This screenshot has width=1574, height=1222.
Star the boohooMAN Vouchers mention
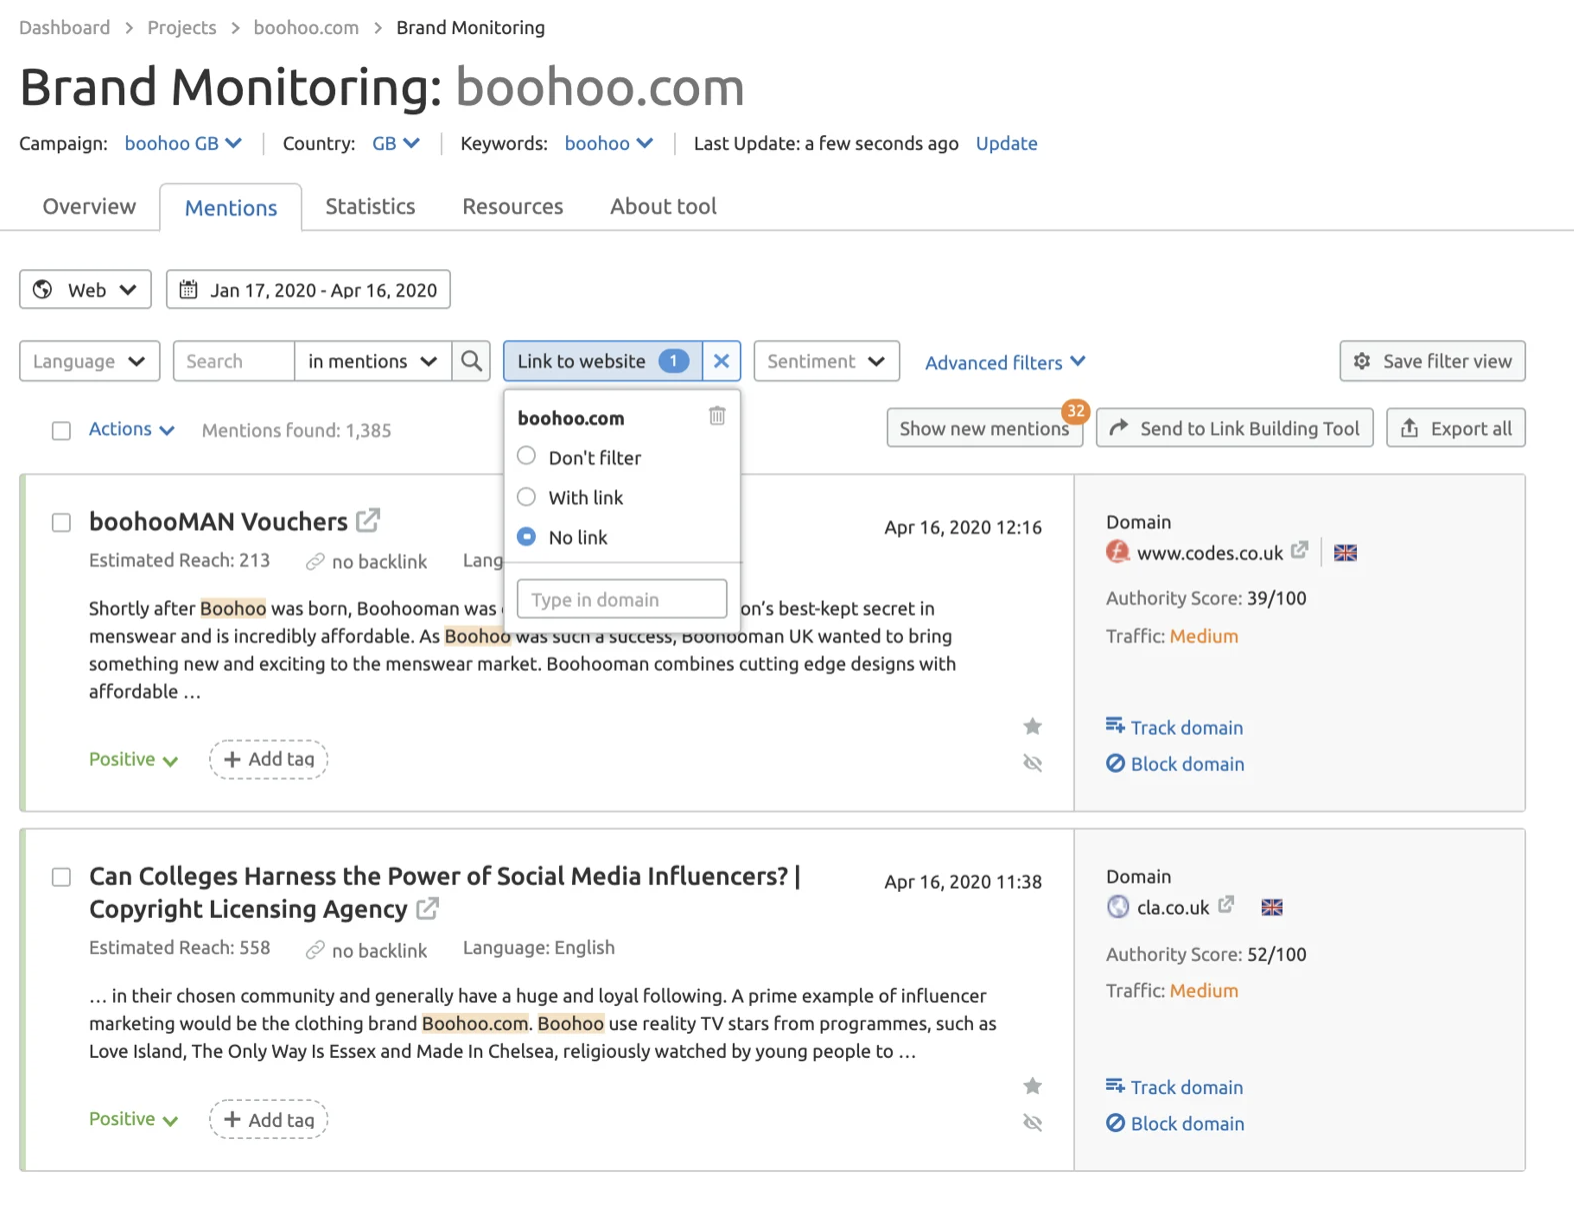pos(1033,726)
